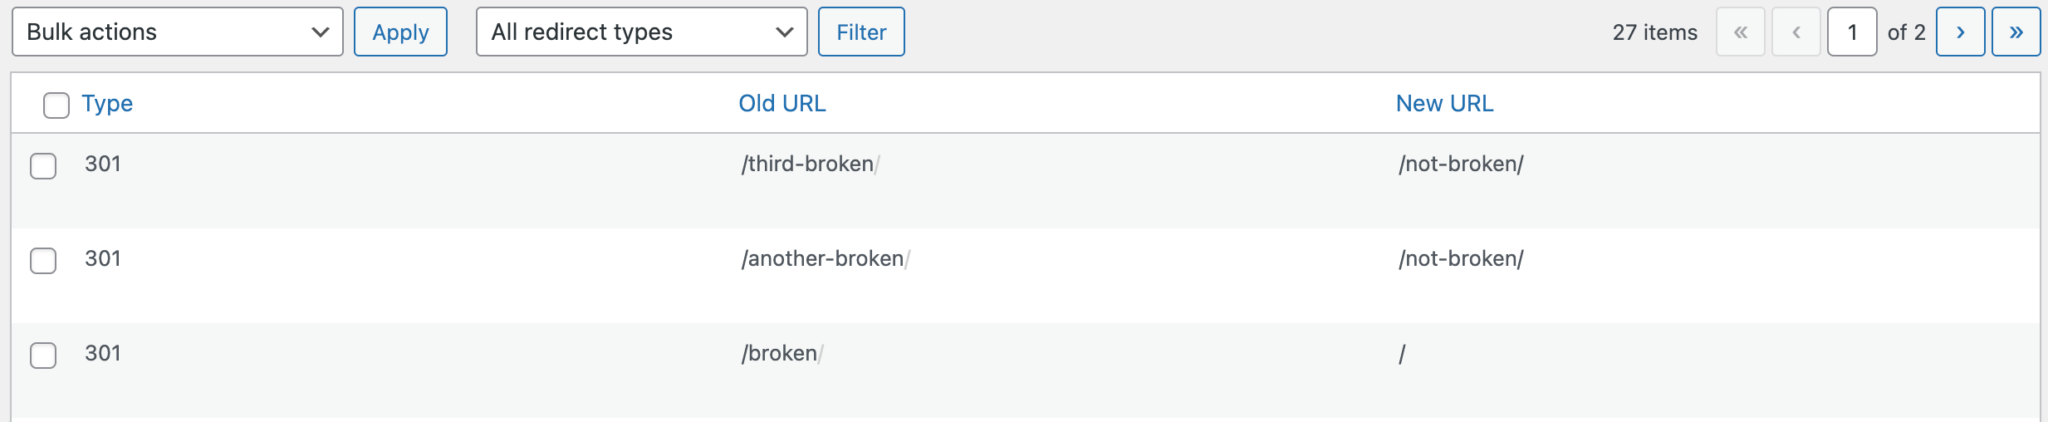Jump to the last page arrow
Image resolution: width=2048 pixels, height=422 pixels.
(2016, 32)
